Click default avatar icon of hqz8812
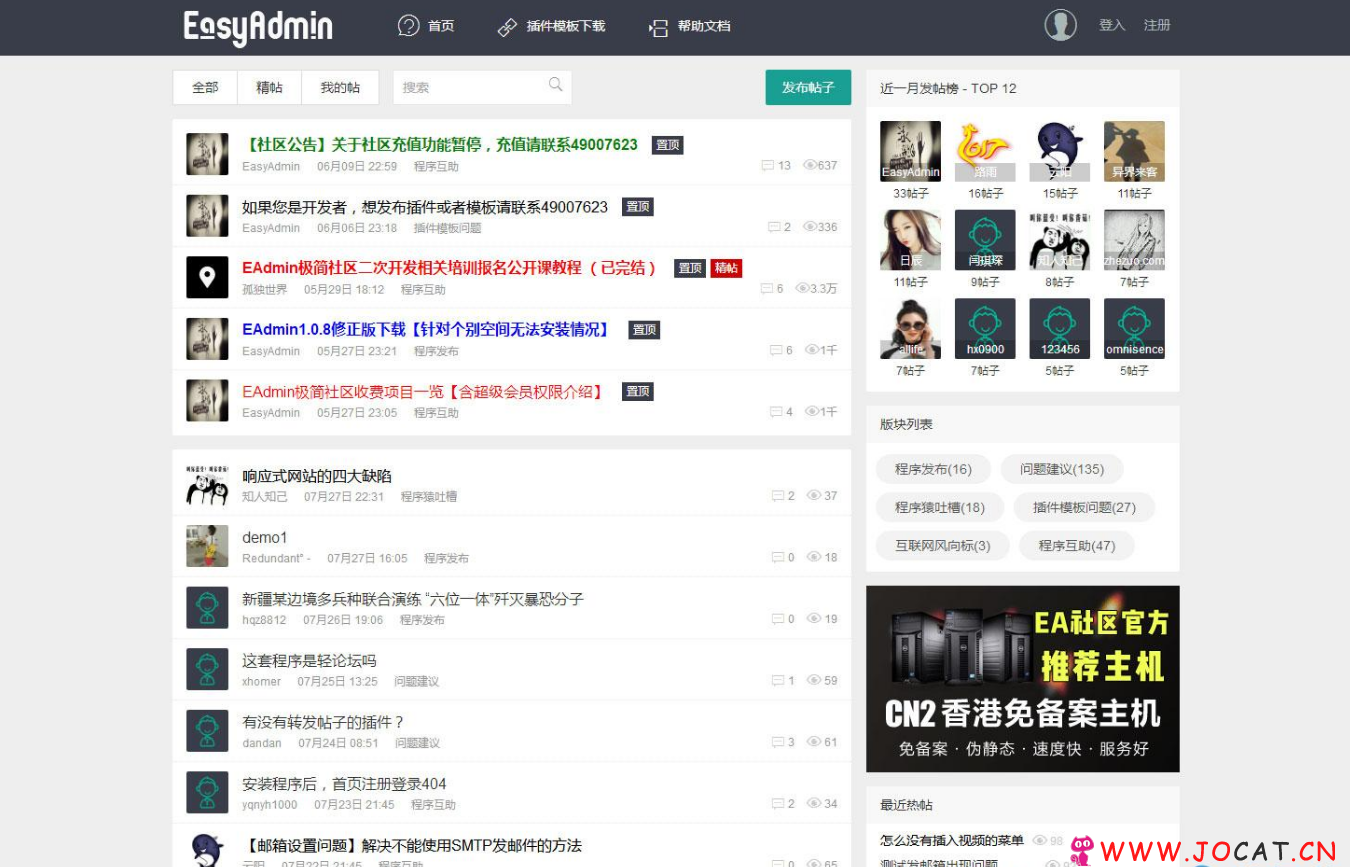This screenshot has width=1350, height=867. click(x=207, y=608)
